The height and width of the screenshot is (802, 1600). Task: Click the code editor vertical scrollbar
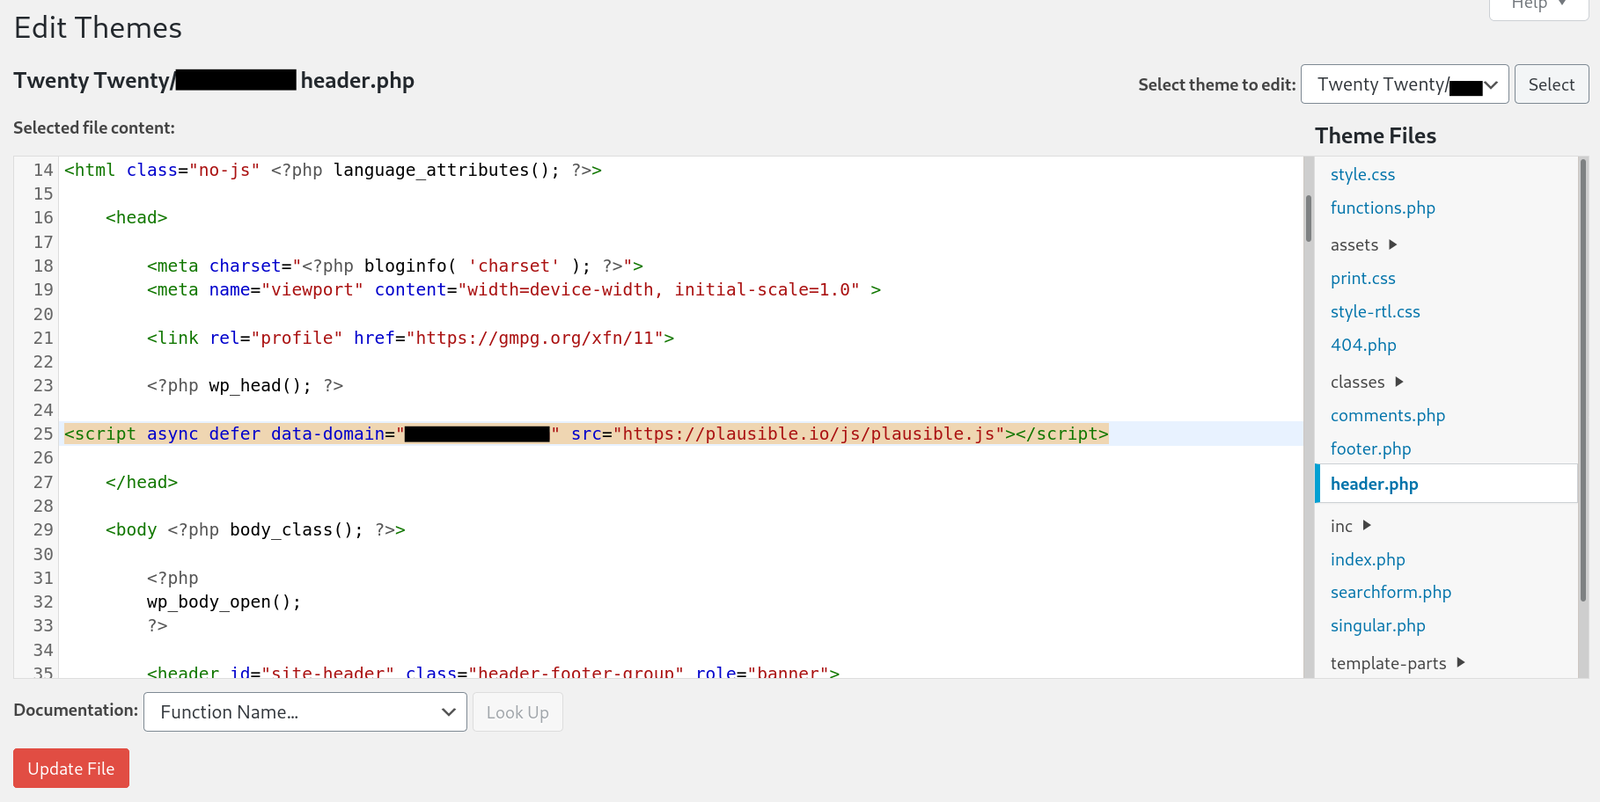[x=1308, y=218]
